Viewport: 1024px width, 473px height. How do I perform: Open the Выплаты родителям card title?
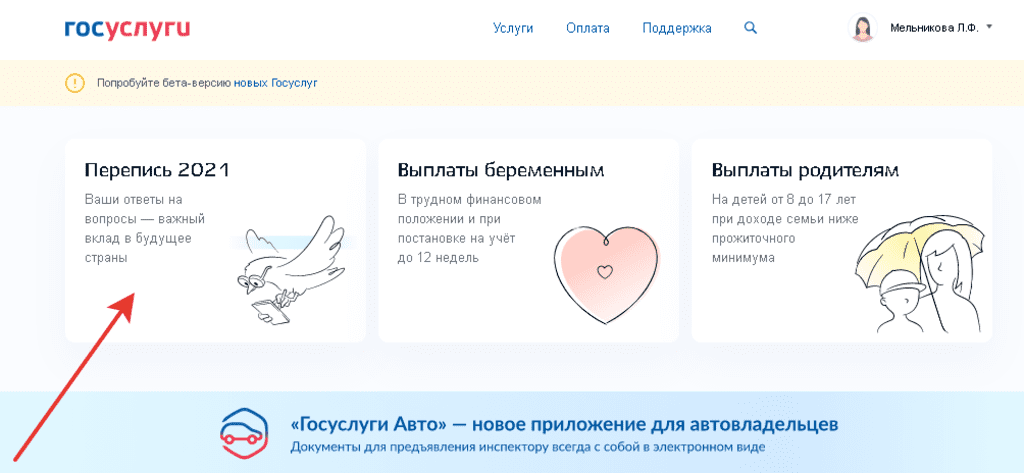pos(805,171)
